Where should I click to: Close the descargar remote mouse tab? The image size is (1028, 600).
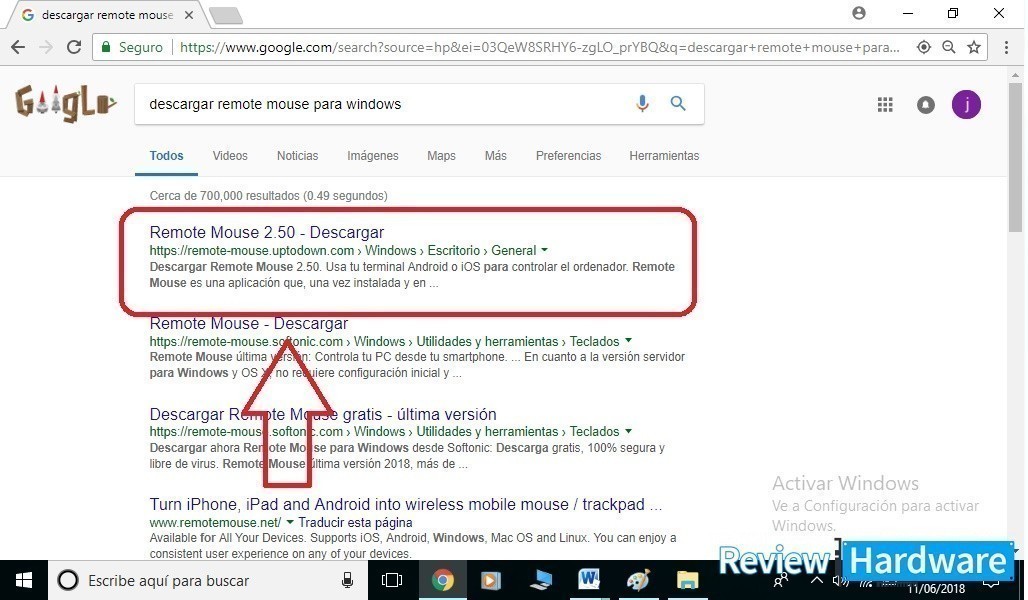pos(189,14)
